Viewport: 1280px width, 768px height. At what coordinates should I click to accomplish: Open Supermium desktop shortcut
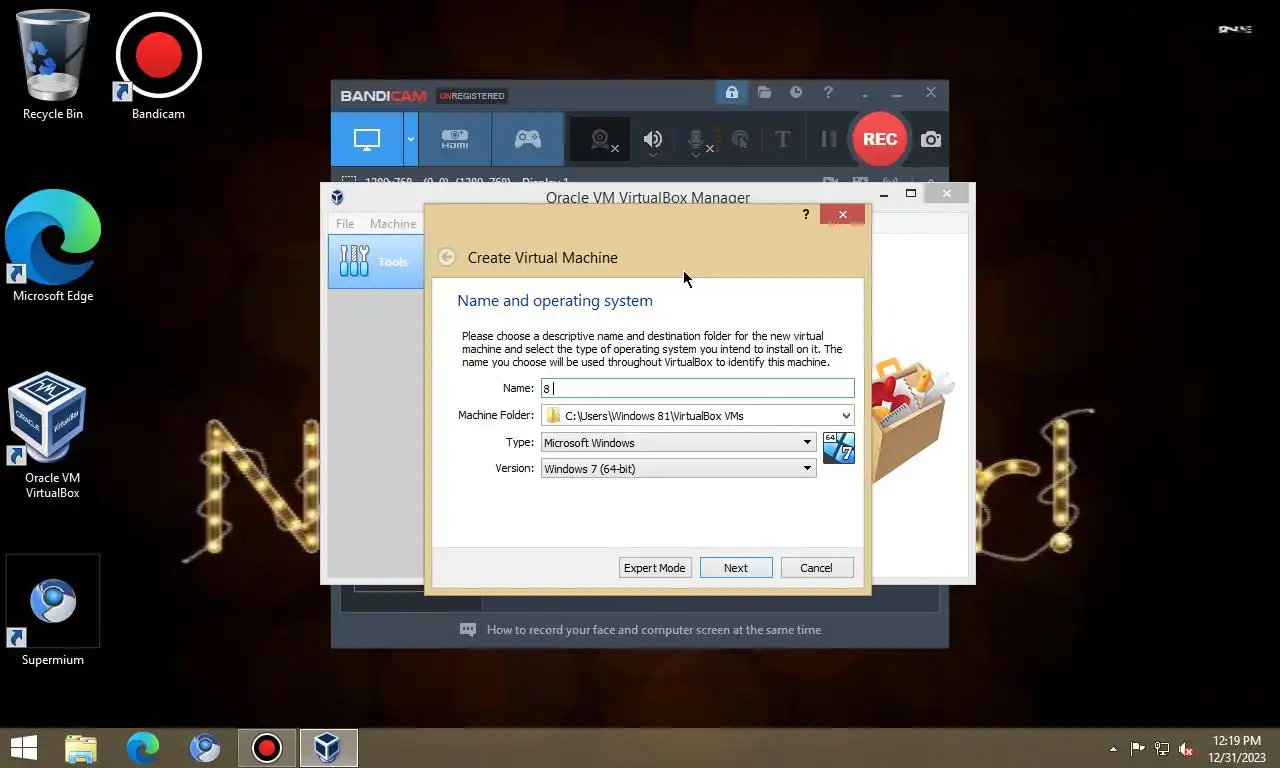click(x=53, y=612)
